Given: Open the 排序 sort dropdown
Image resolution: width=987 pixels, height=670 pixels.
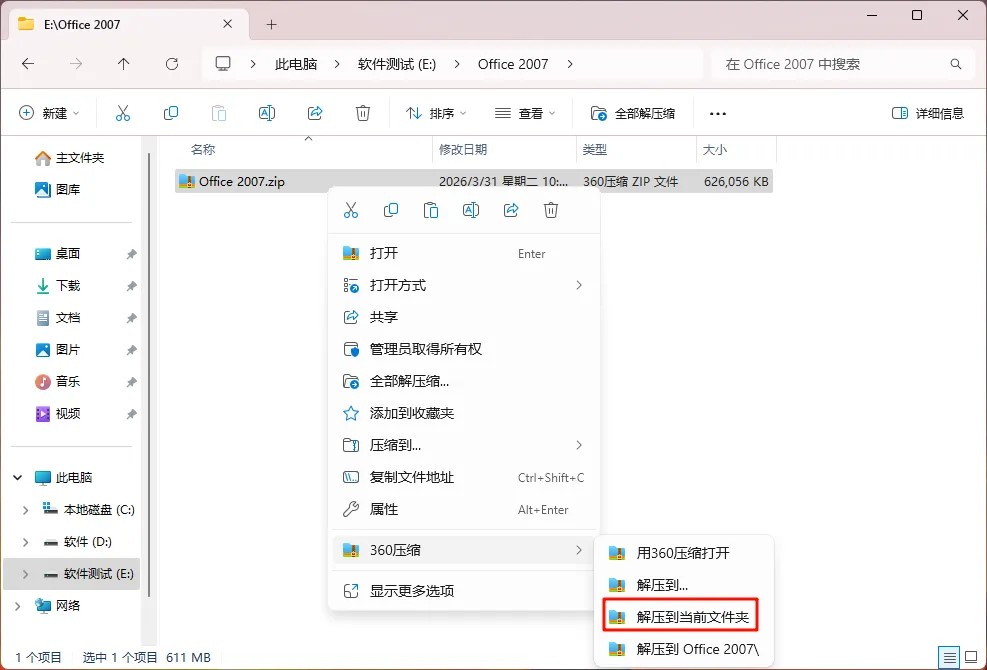Looking at the screenshot, I should pos(436,113).
